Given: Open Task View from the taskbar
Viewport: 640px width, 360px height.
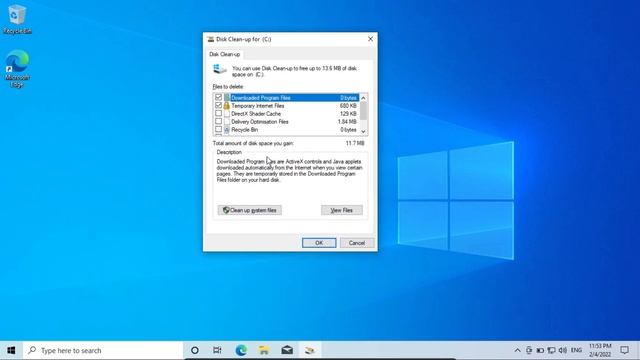Looking at the screenshot, I should click(217, 350).
